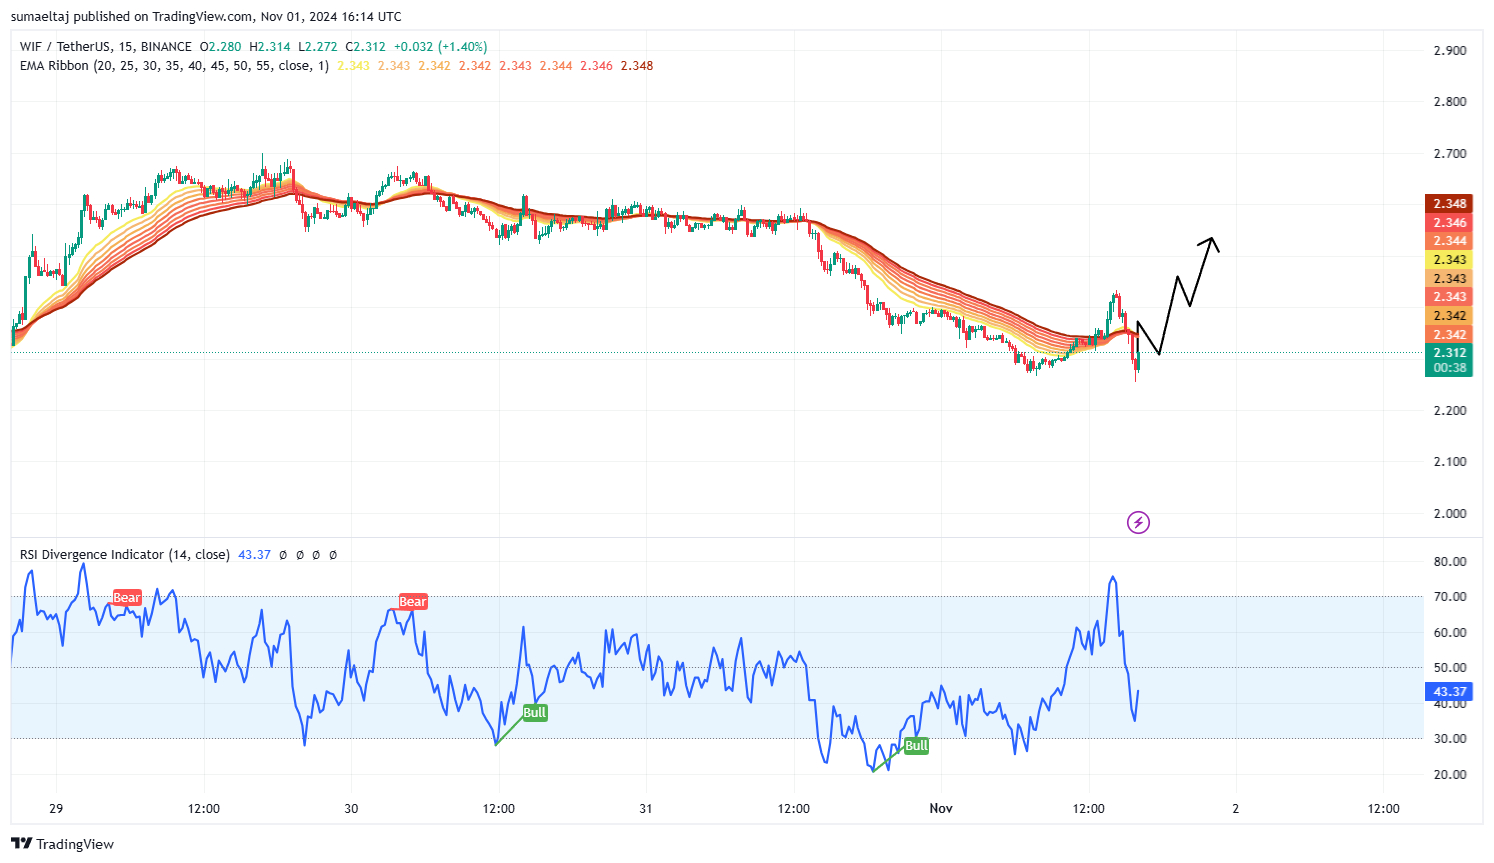Click the yellow 2.343 price axis tag
Screen dimensions: 1494x863
(1449, 260)
